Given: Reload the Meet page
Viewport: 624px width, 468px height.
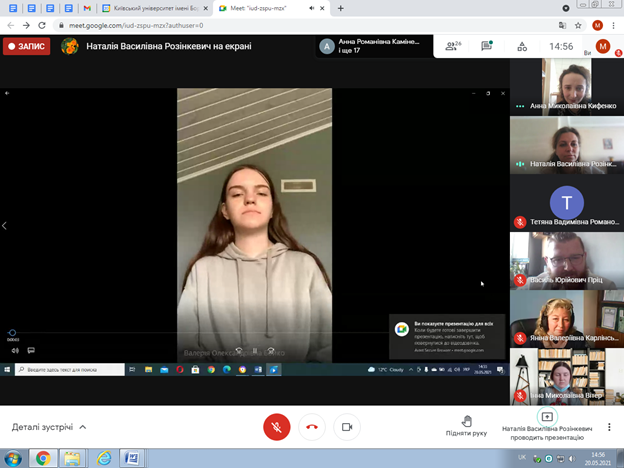Looking at the screenshot, I should [x=42, y=25].
